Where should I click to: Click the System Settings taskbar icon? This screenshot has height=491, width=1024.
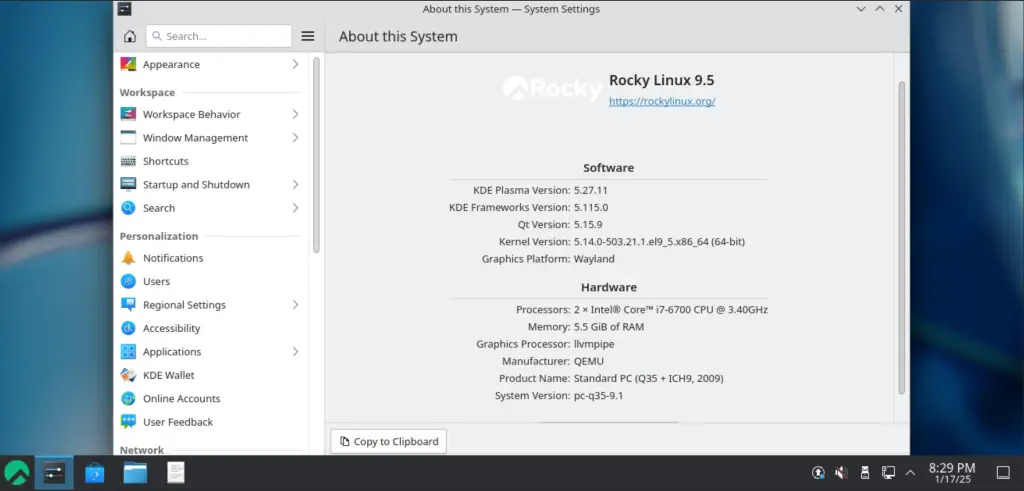tap(54, 473)
